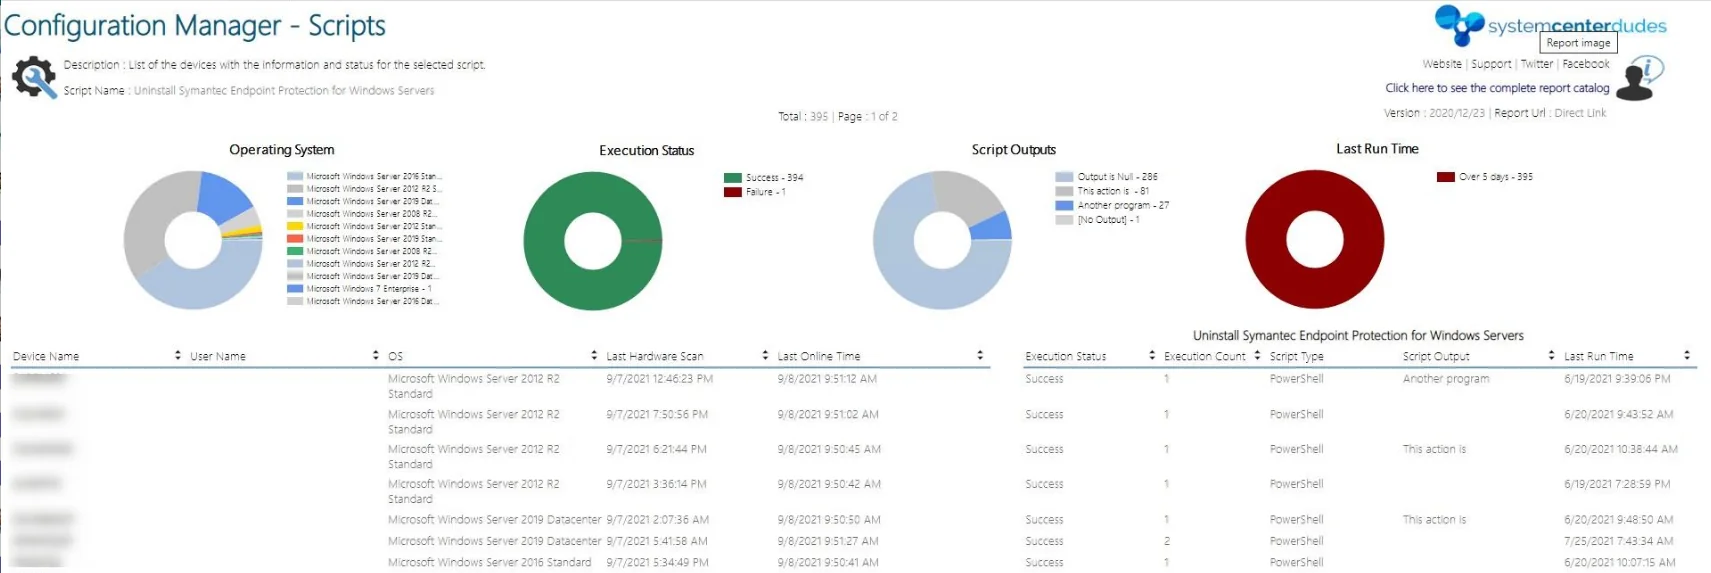Click the Execution Count column header text

1205,356
